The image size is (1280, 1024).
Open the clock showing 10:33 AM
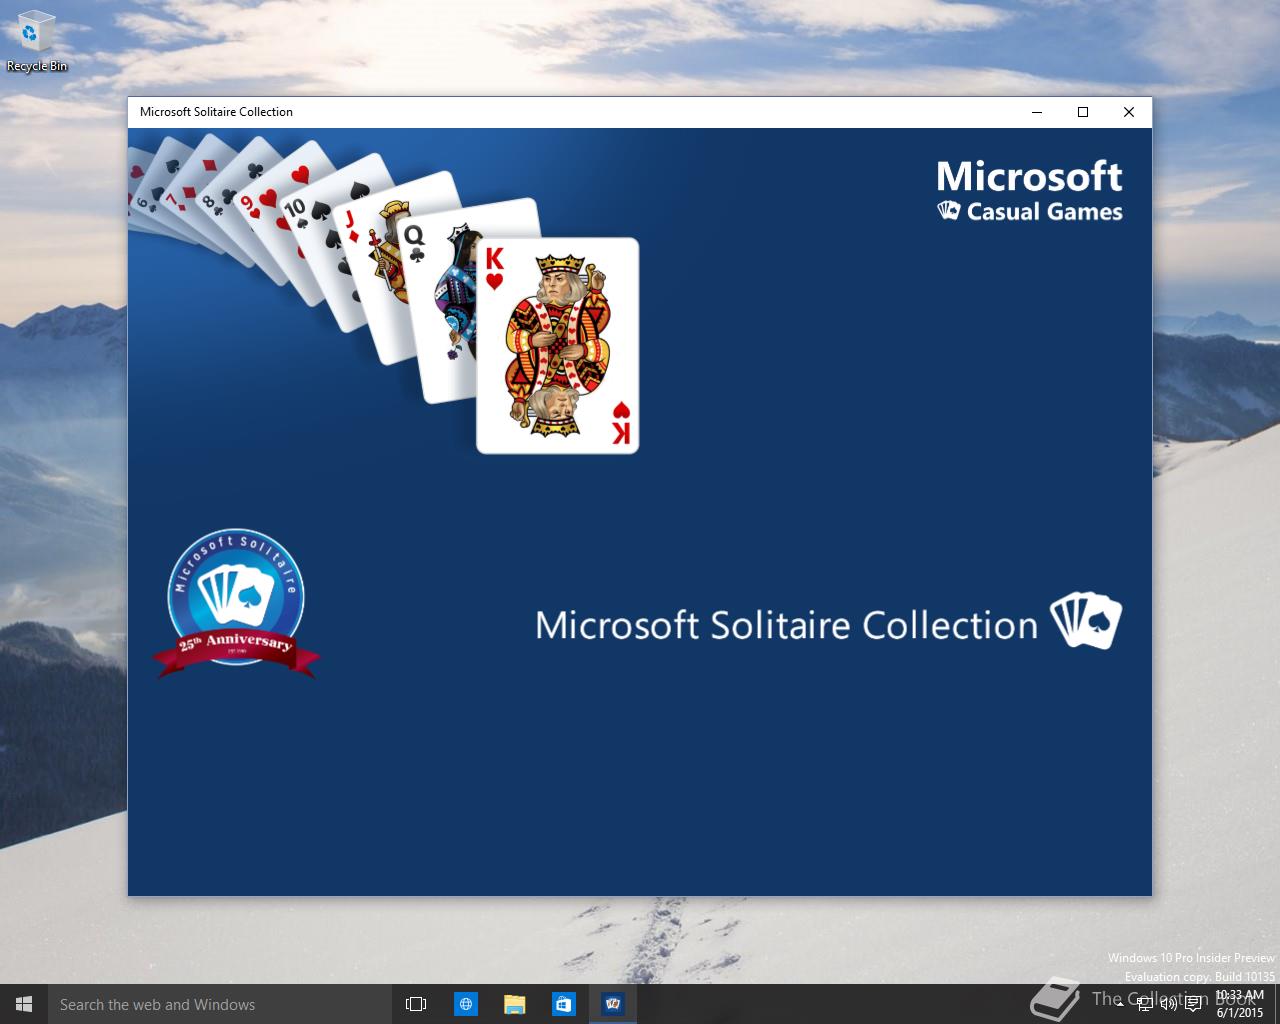point(1240,1004)
